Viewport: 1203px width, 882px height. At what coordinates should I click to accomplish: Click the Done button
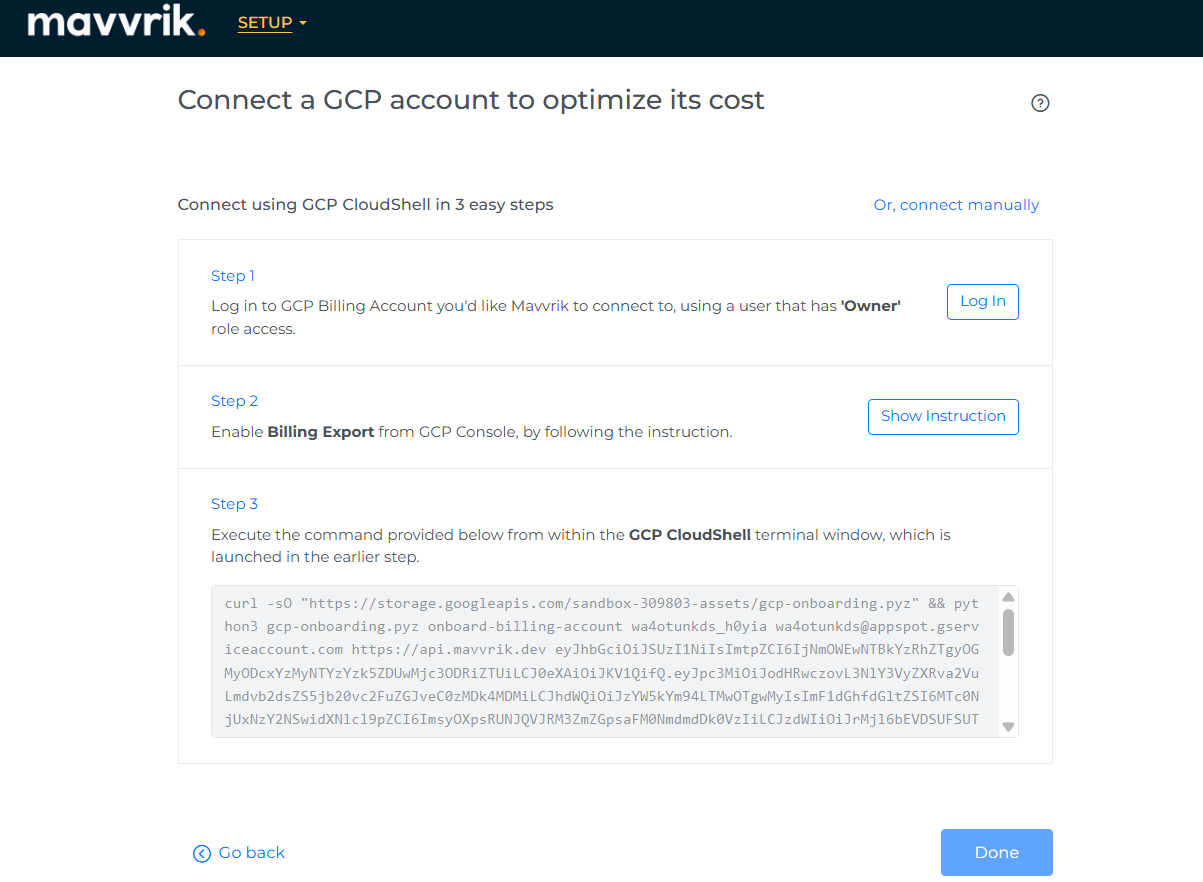tap(996, 852)
